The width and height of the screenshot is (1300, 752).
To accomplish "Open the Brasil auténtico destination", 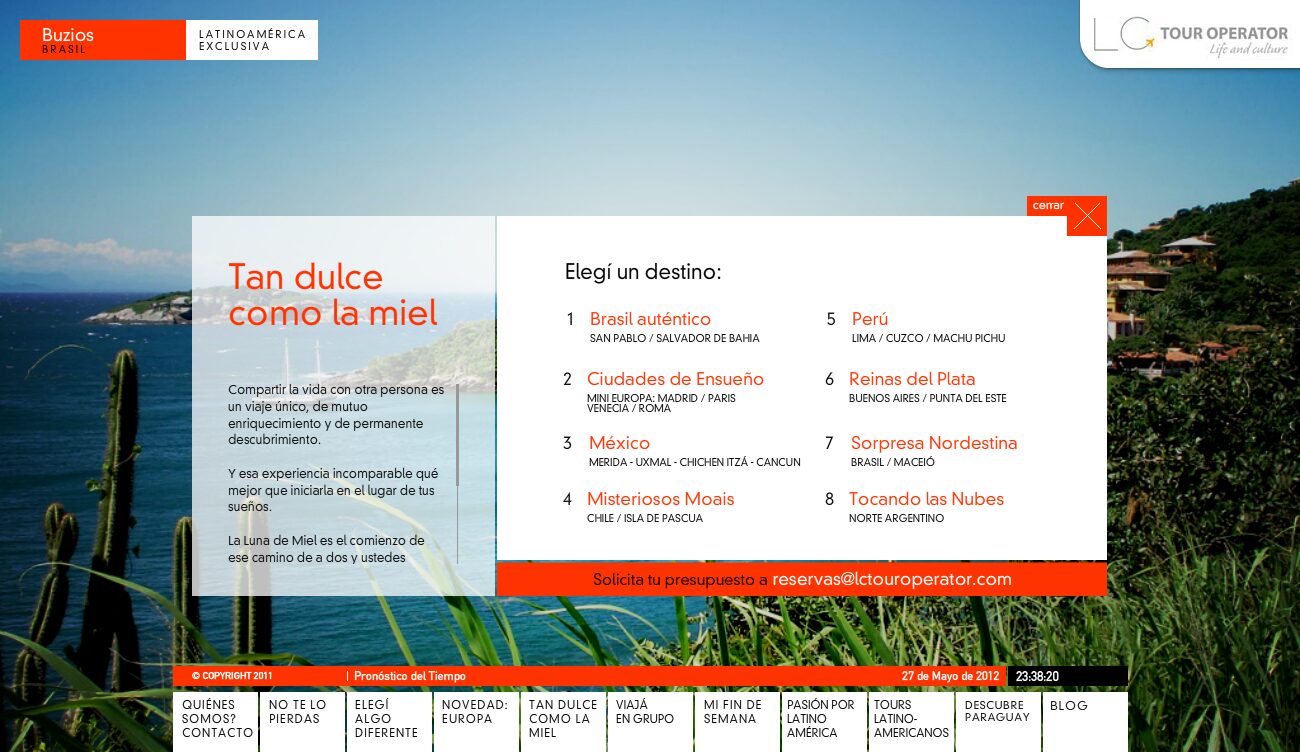I will (x=650, y=319).
